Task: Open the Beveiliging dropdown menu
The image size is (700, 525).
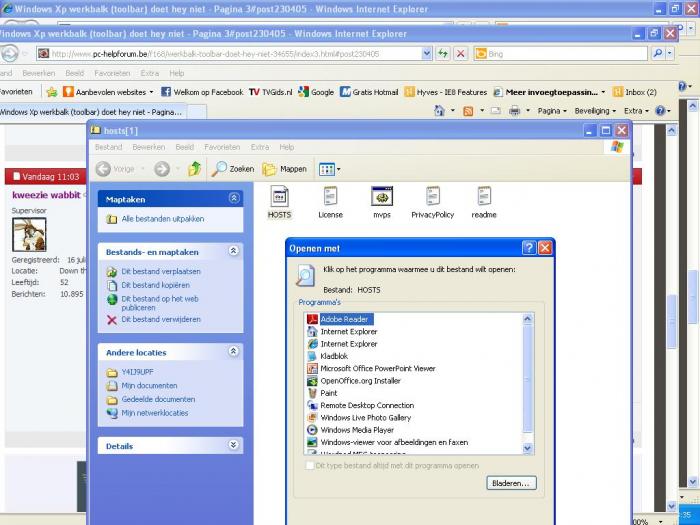Action: coord(595,111)
